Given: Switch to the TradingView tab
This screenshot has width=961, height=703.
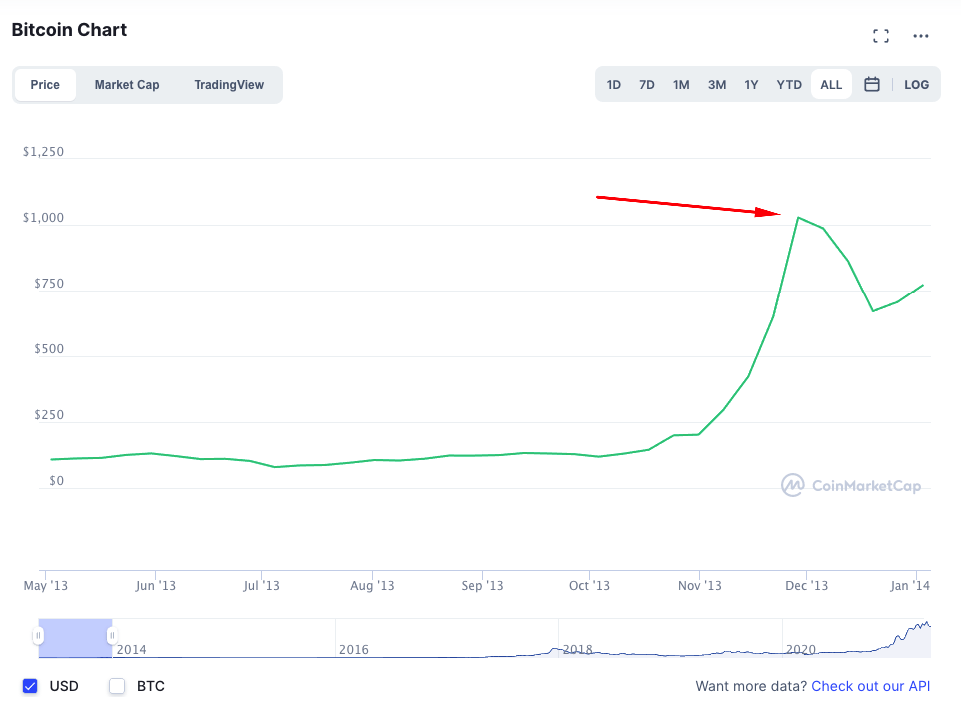Looking at the screenshot, I should pyautogui.click(x=229, y=85).
